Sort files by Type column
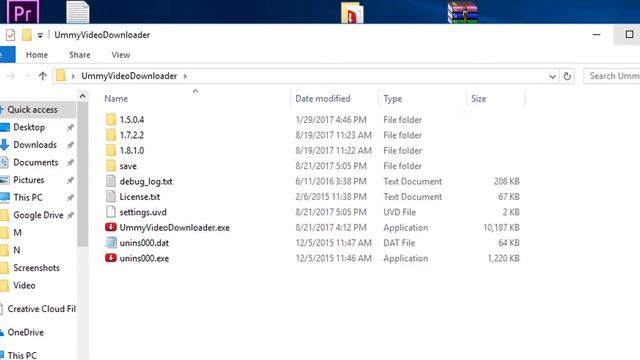 393,99
